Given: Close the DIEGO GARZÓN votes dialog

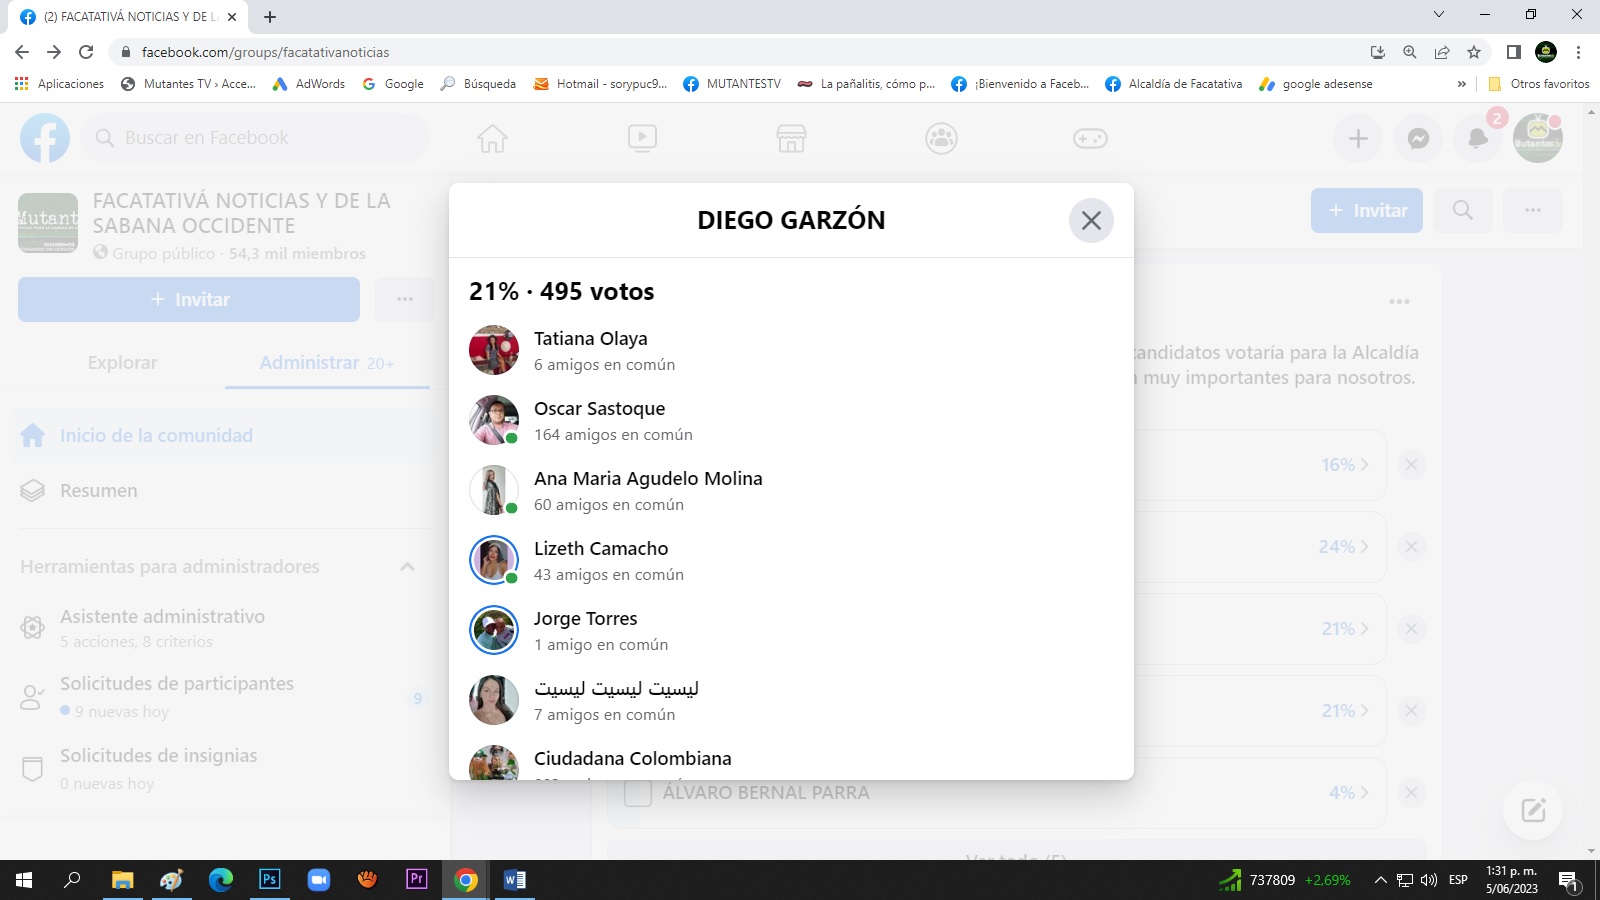Looking at the screenshot, I should pos(1091,220).
